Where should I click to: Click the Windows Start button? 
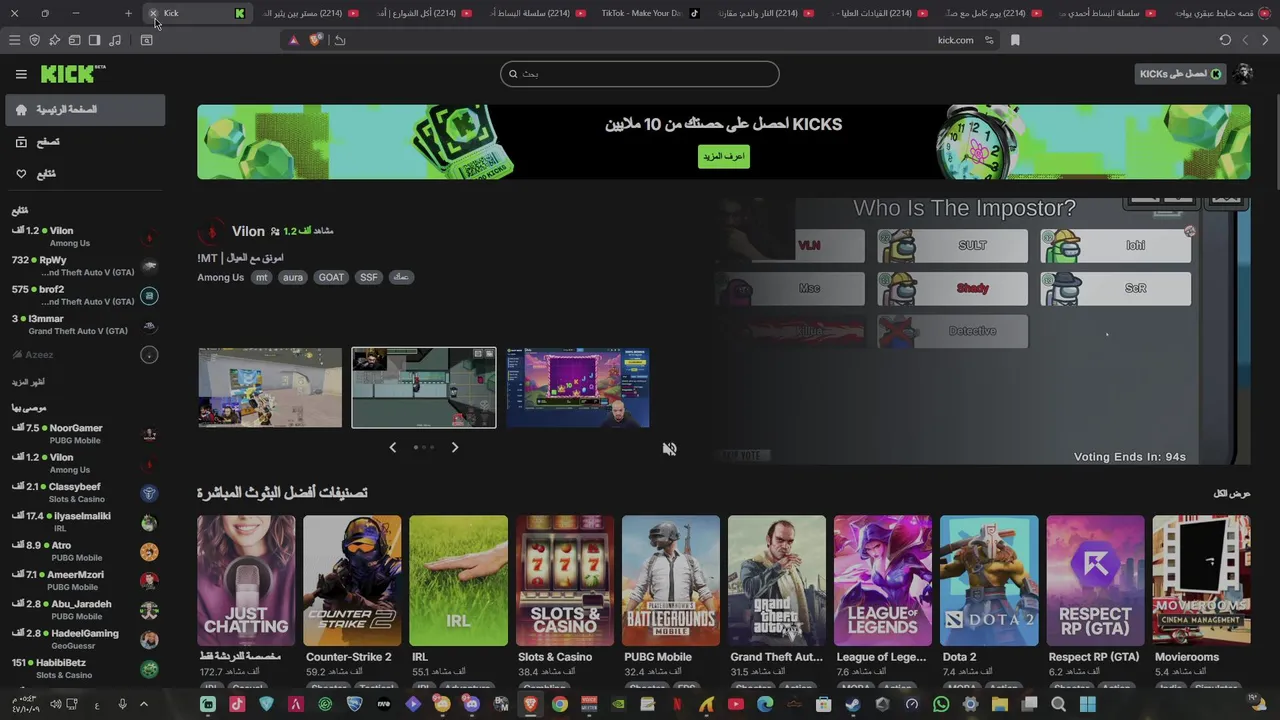1087,704
